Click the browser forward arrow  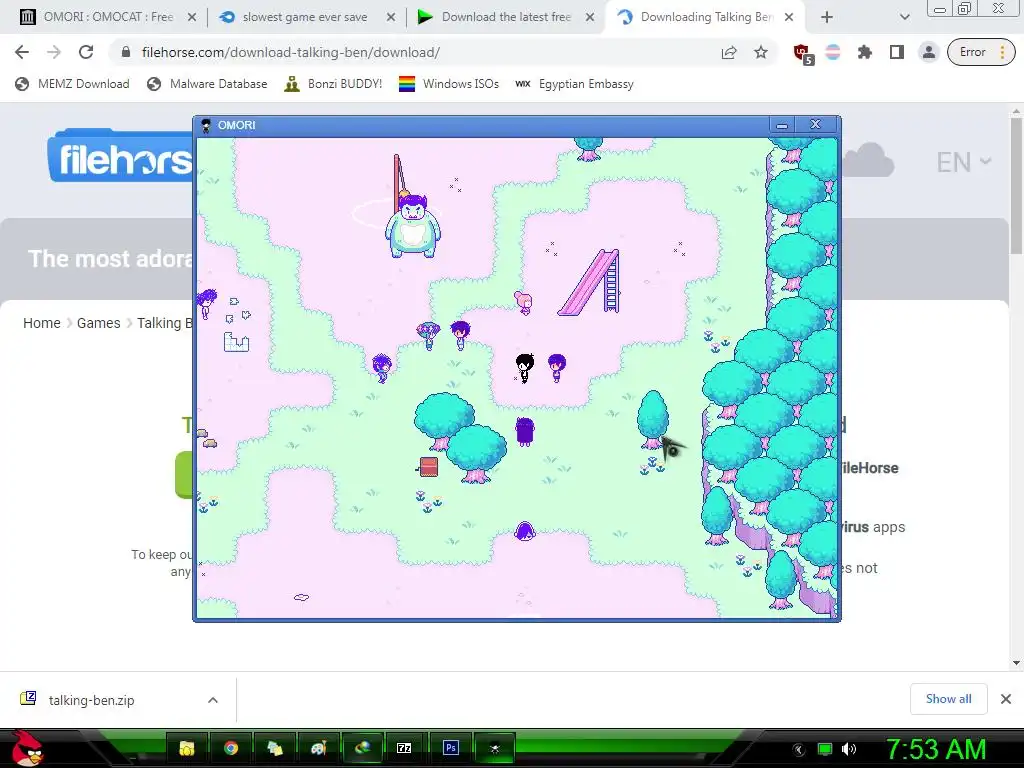tap(54, 52)
